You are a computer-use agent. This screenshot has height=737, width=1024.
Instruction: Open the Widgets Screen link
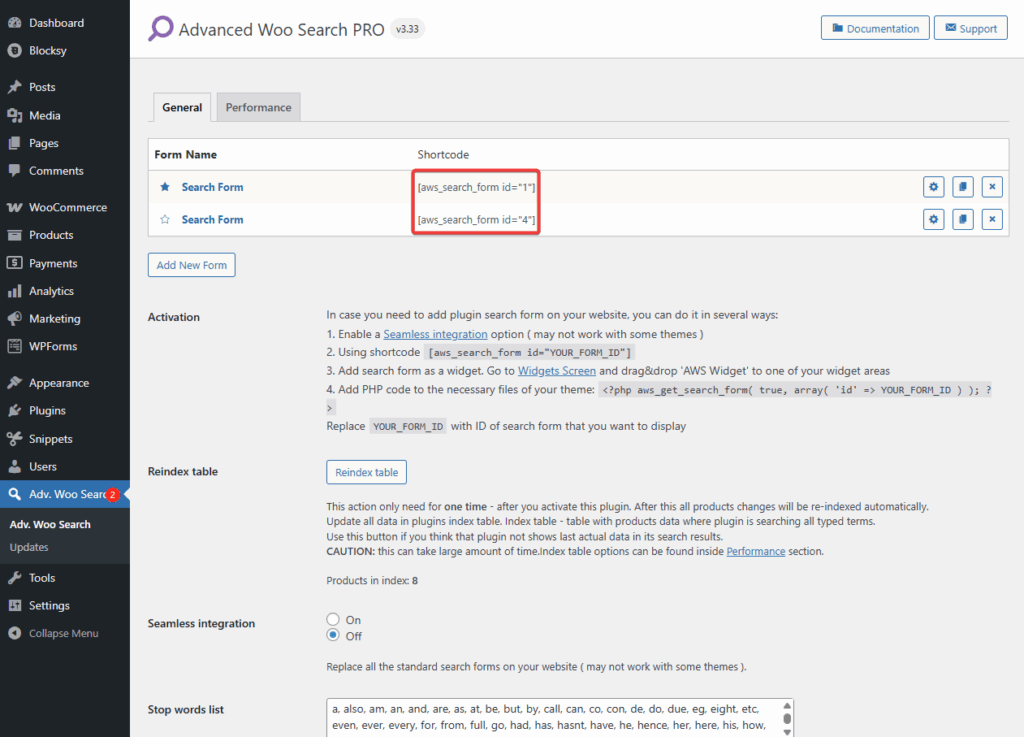click(556, 370)
